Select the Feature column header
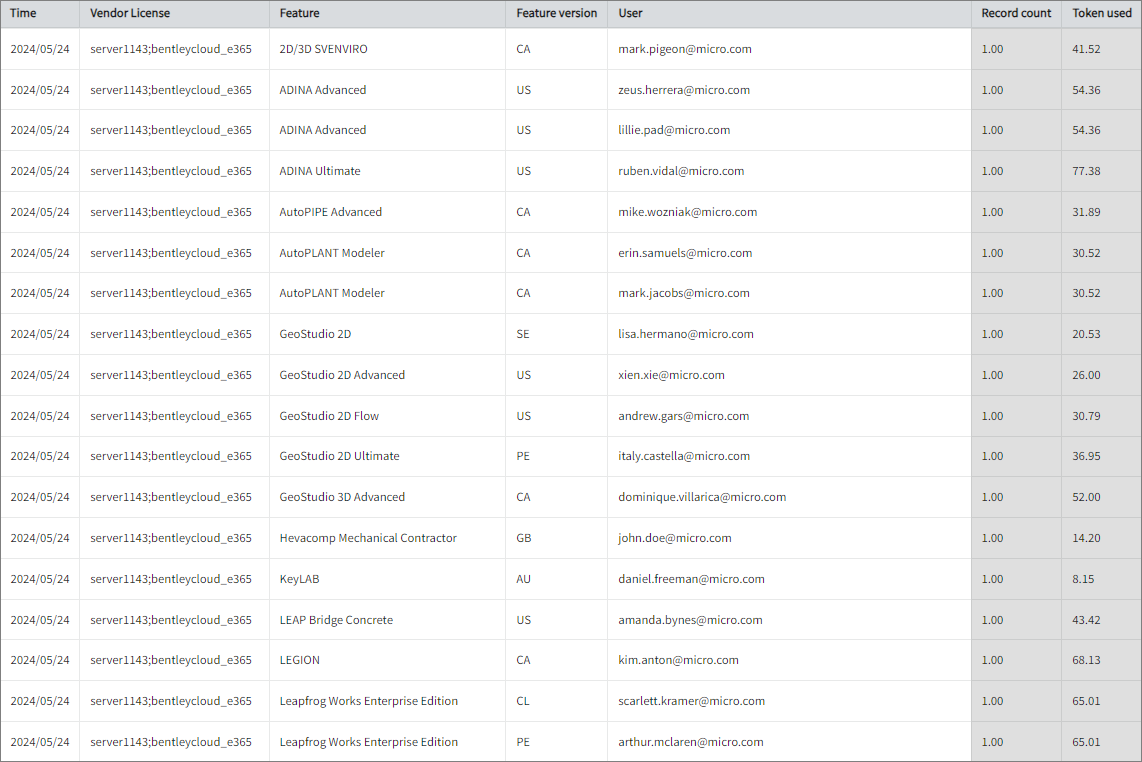This screenshot has width=1142, height=762. click(300, 14)
